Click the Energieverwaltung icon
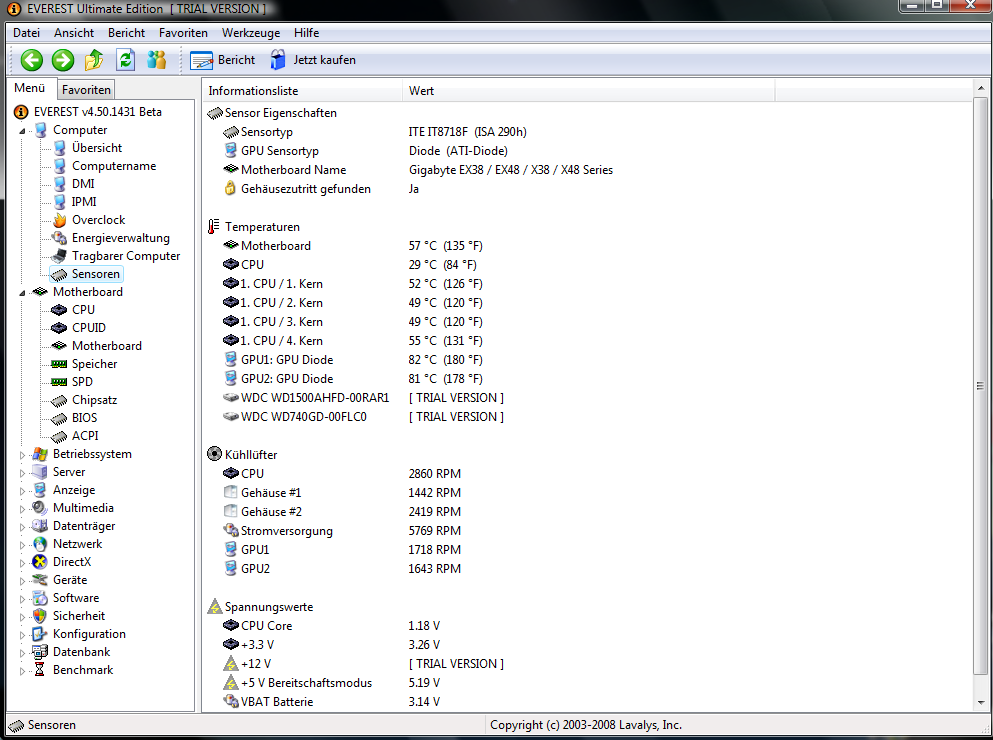The width and height of the screenshot is (993, 740). pos(60,238)
